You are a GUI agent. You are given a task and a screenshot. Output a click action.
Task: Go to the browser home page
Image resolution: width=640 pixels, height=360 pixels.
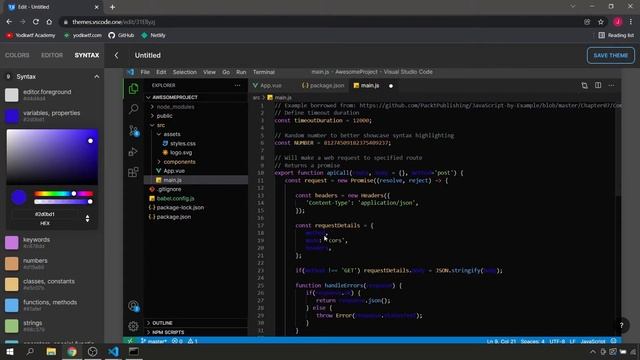(x=49, y=22)
